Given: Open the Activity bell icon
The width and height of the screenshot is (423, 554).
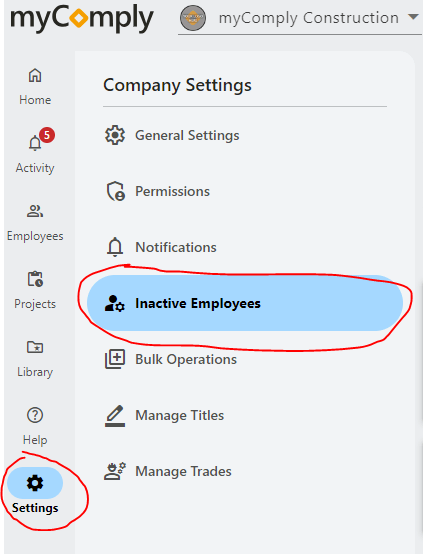Looking at the screenshot, I should (x=35, y=143).
